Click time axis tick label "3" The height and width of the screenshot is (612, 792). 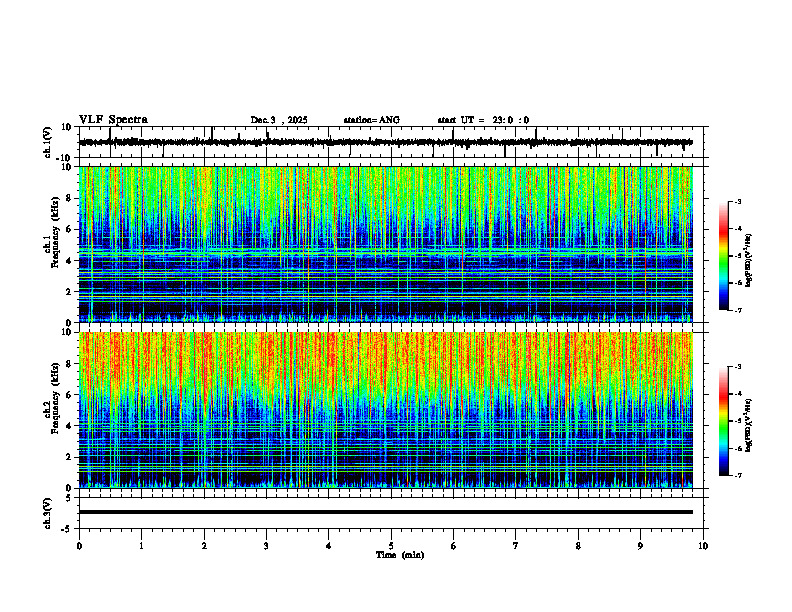click(x=266, y=546)
